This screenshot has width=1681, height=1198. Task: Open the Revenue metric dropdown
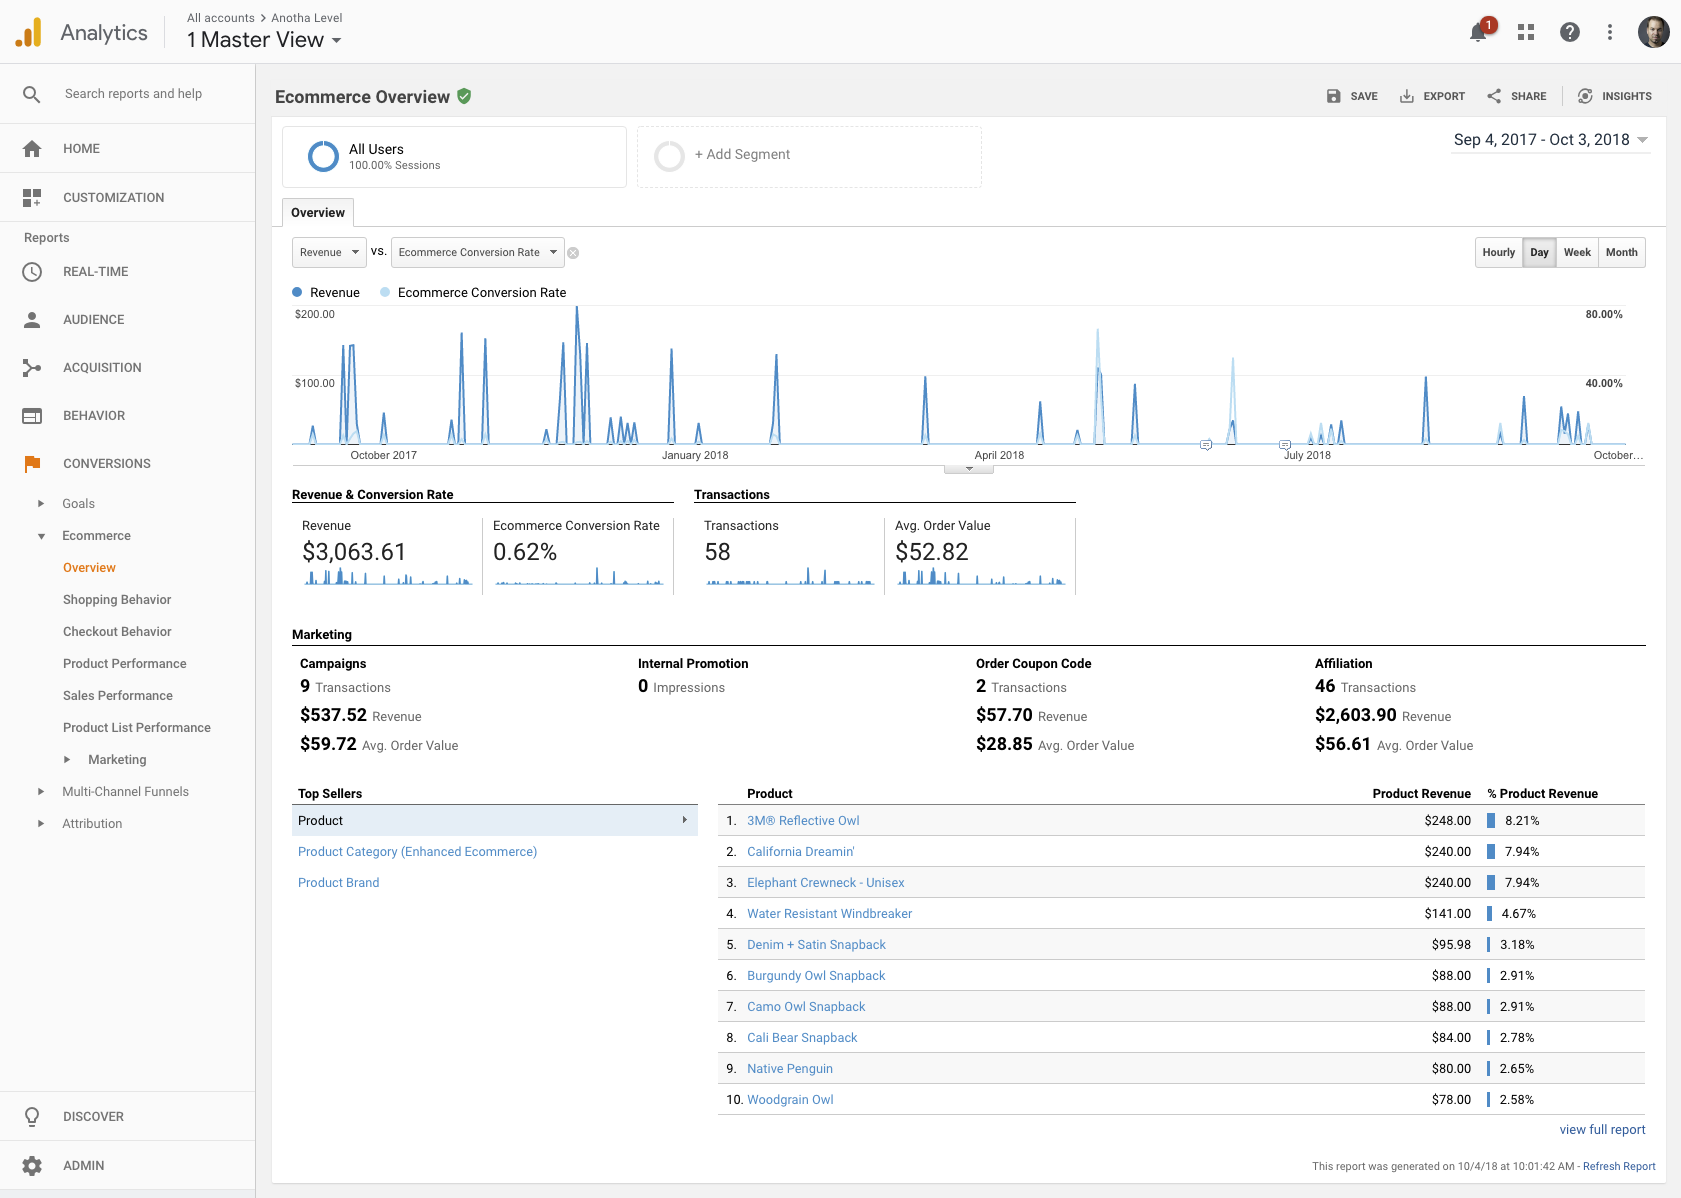click(329, 252)
